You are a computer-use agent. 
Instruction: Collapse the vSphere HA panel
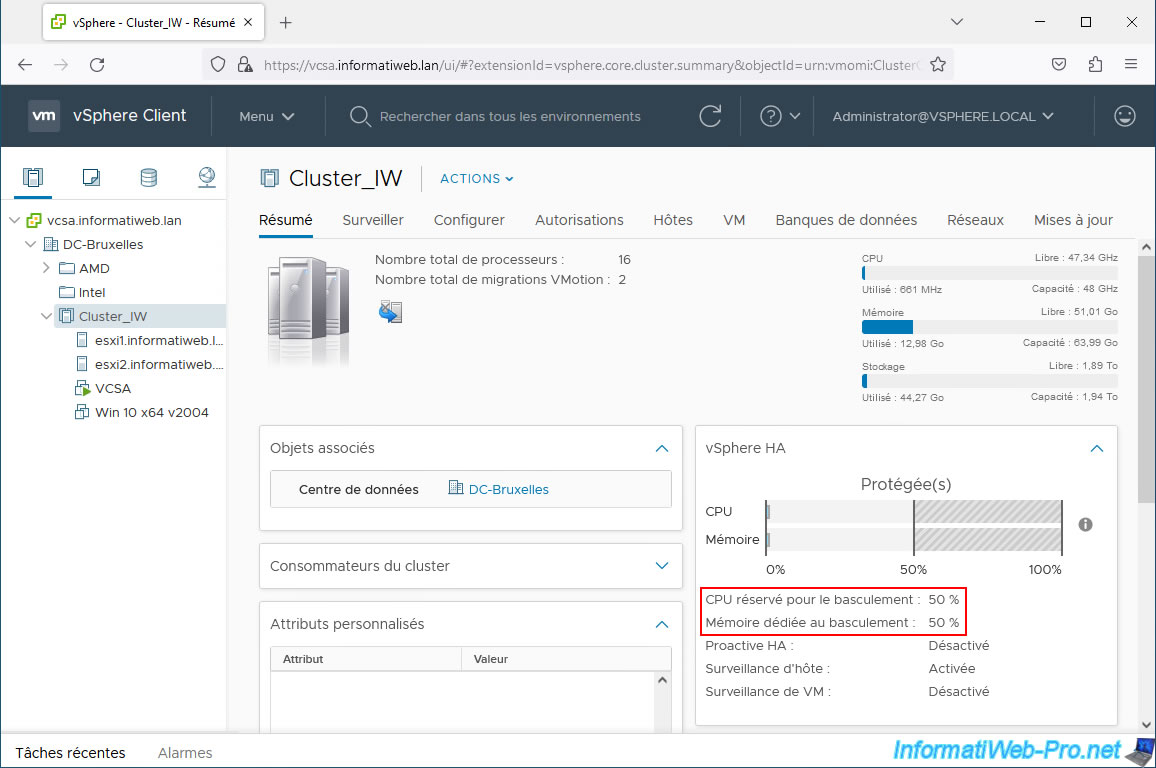pyautogui.click(x=1097, y=448)
